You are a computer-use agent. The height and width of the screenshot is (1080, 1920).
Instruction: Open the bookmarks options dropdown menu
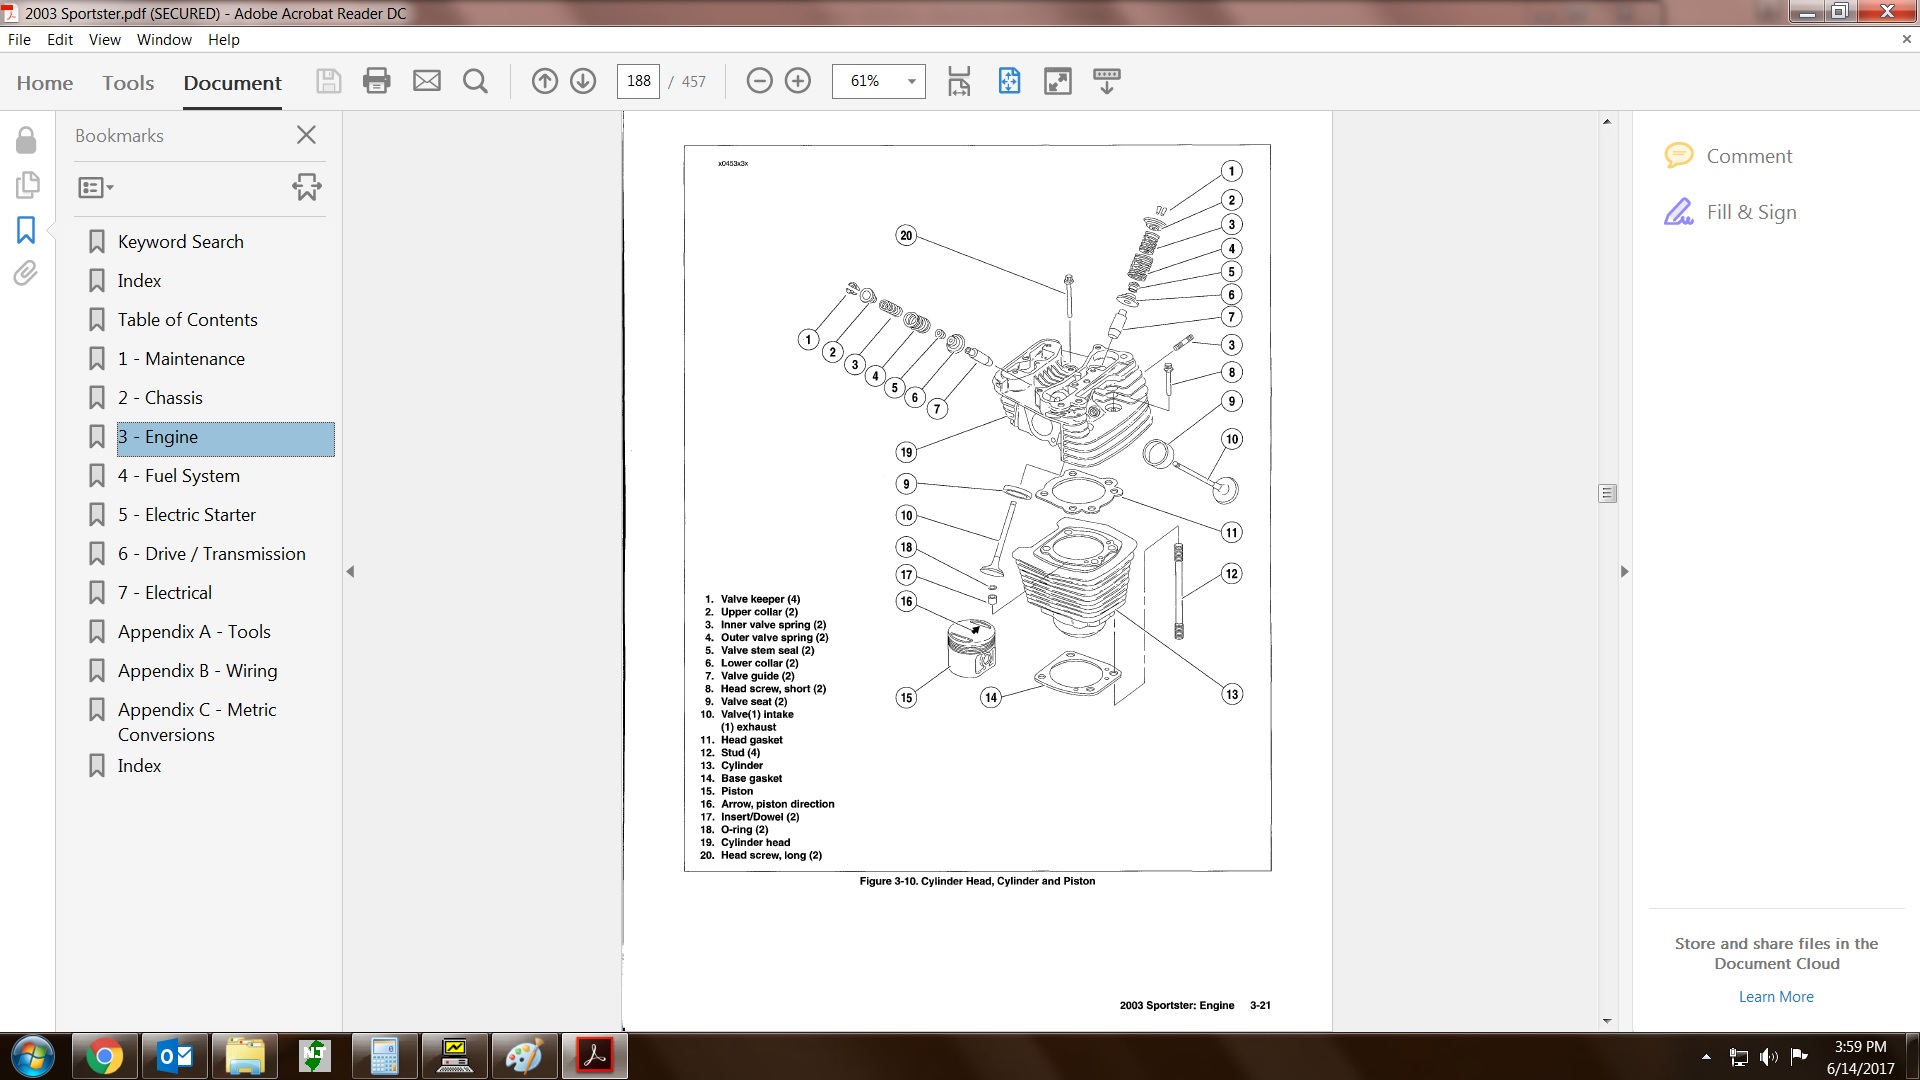coord(96,187)
